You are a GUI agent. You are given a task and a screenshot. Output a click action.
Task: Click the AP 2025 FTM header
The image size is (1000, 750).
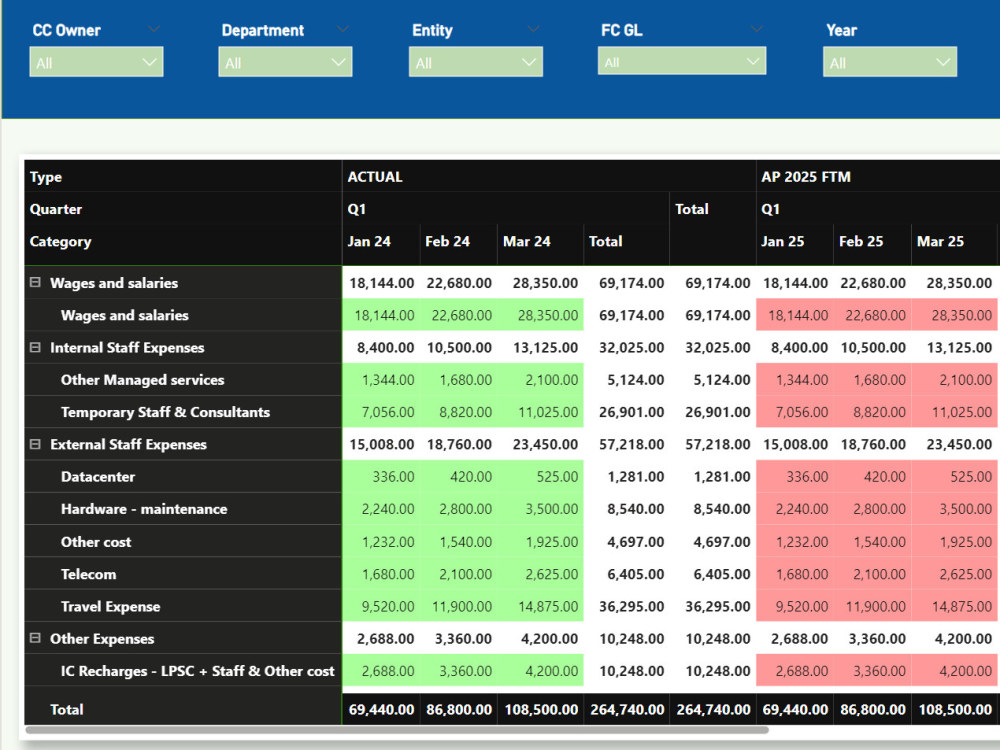[805, 177]
